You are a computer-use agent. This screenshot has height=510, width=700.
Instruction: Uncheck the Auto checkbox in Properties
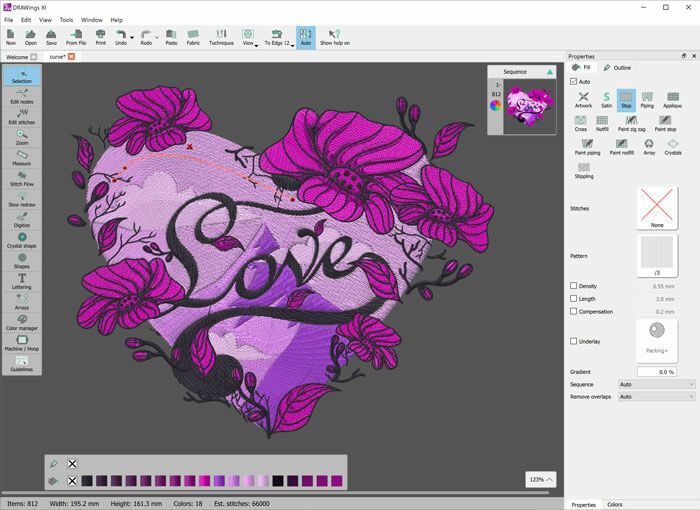pos(574,81)
